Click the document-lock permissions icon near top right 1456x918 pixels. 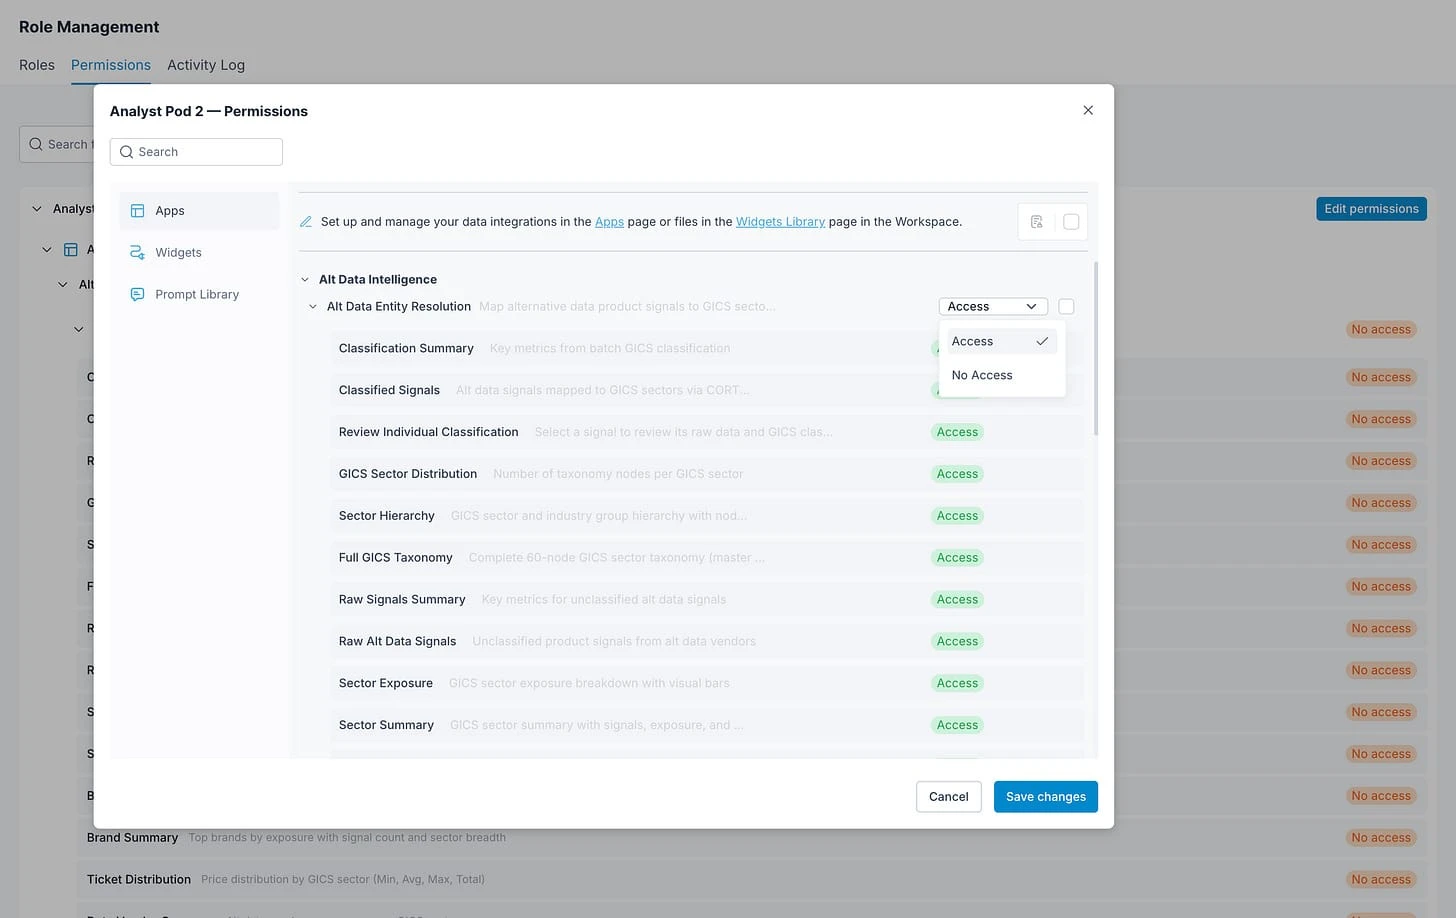[1036, 221]
